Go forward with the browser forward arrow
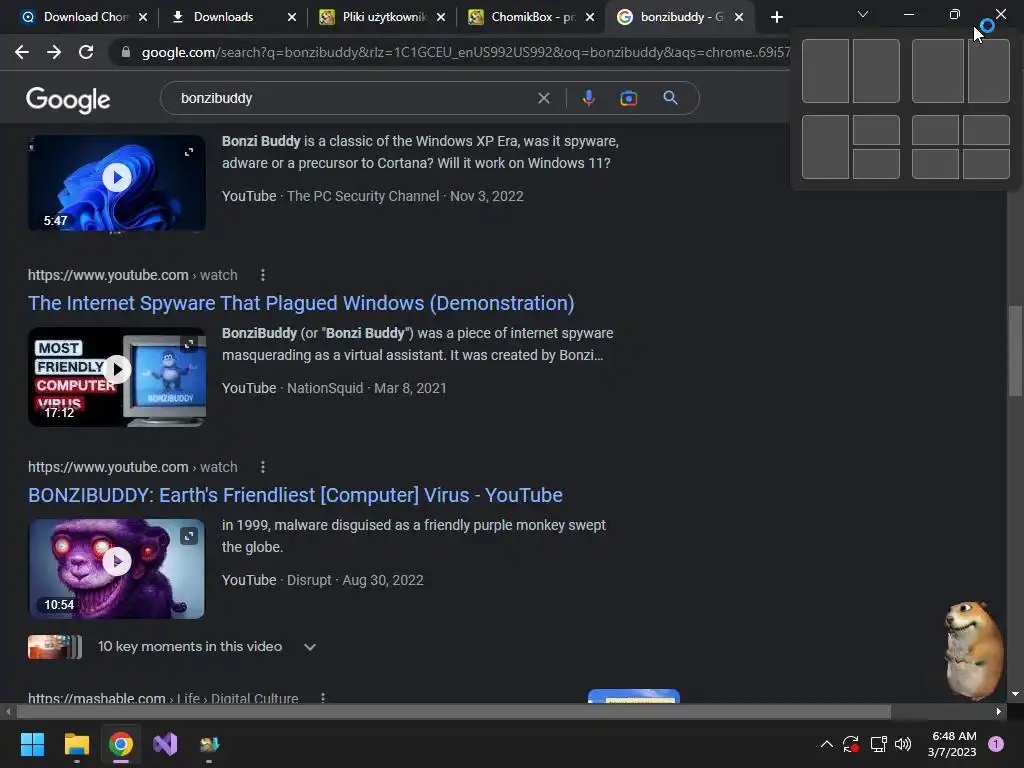This screenshot has width=1024, height=768. pos(54,52)
